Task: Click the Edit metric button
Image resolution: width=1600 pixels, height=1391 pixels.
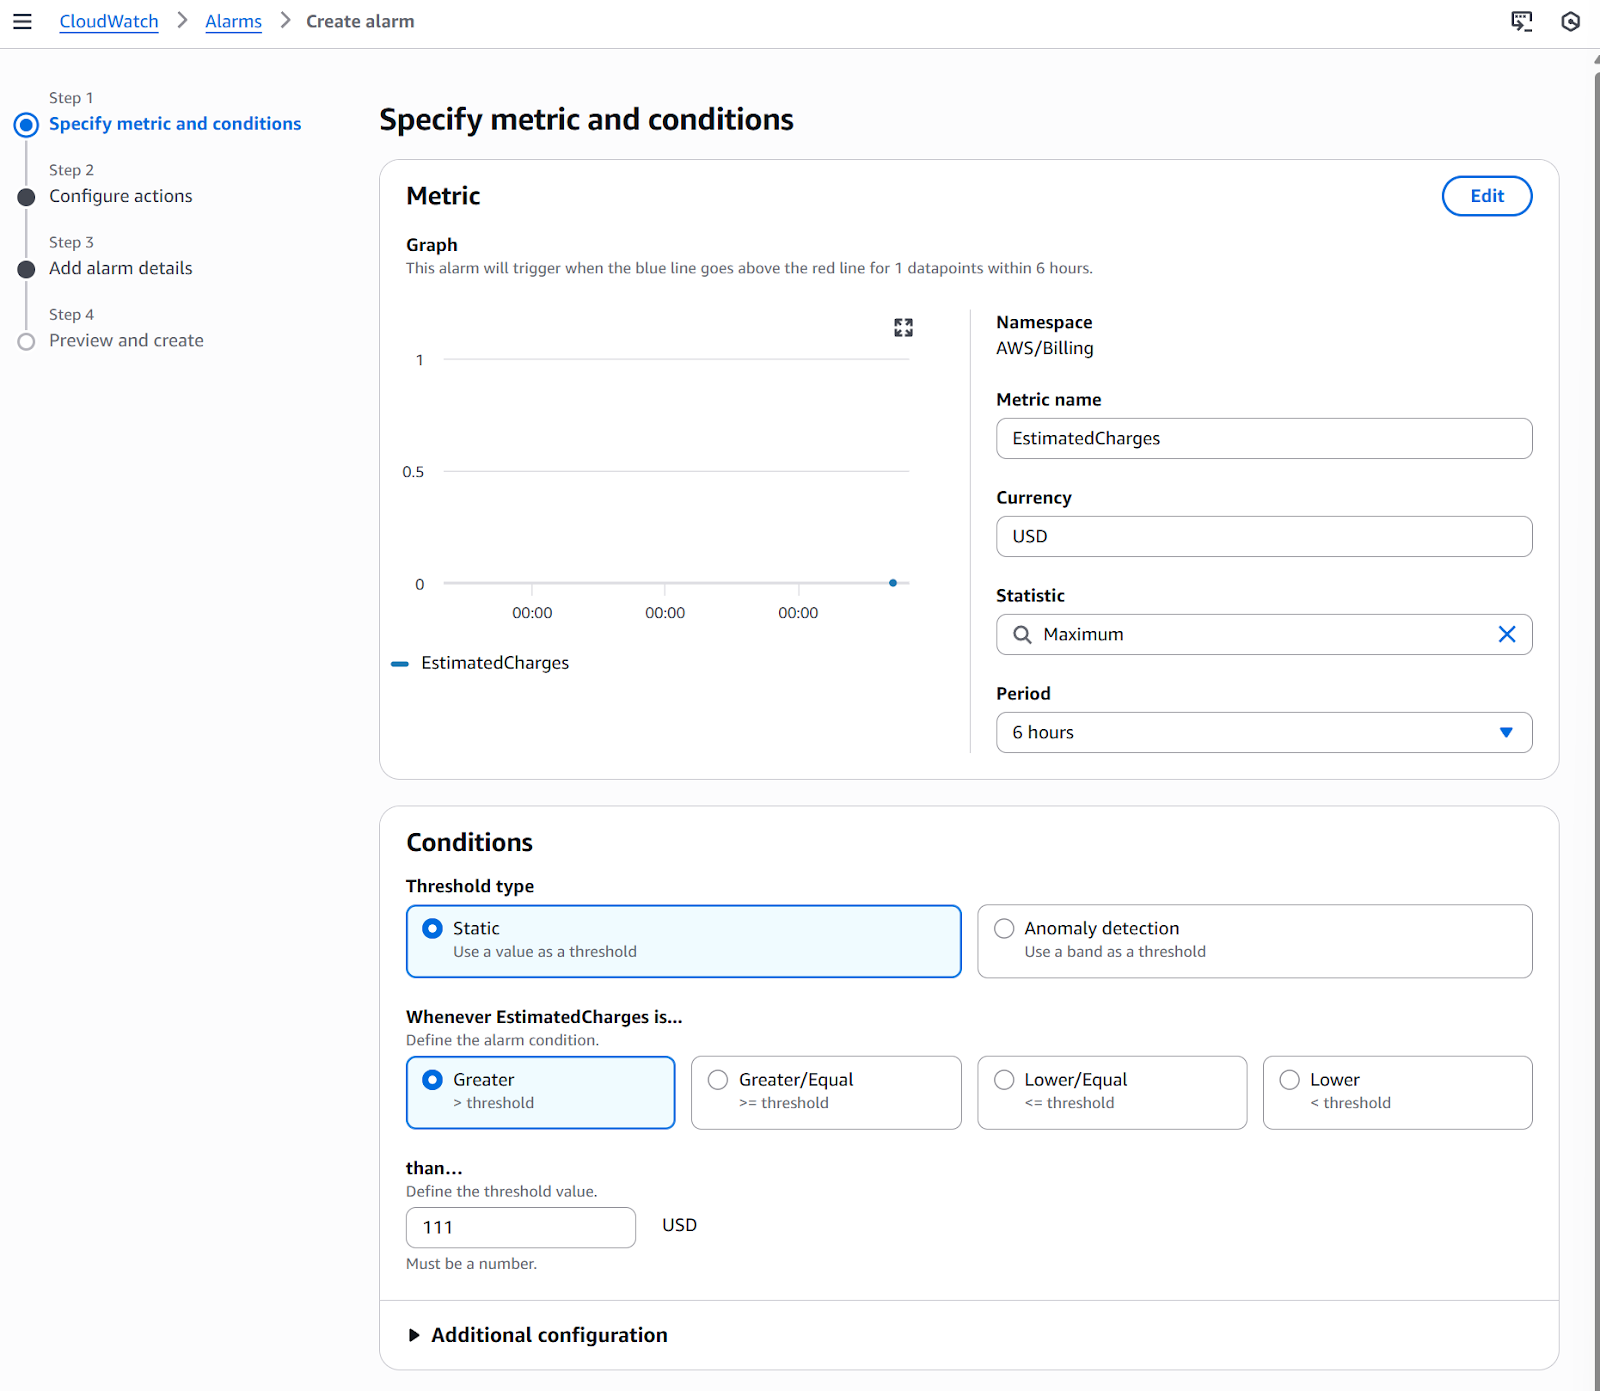Action: coord(1486,196)
